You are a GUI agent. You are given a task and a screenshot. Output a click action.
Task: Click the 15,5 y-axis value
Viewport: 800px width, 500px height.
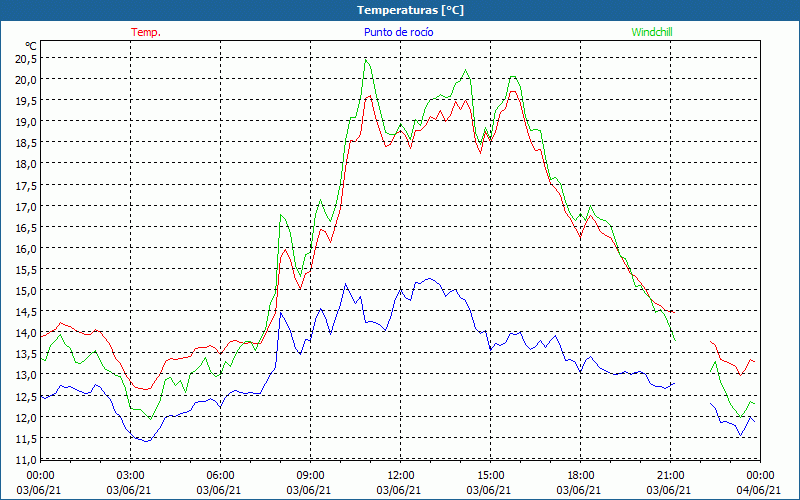point(26,270)
